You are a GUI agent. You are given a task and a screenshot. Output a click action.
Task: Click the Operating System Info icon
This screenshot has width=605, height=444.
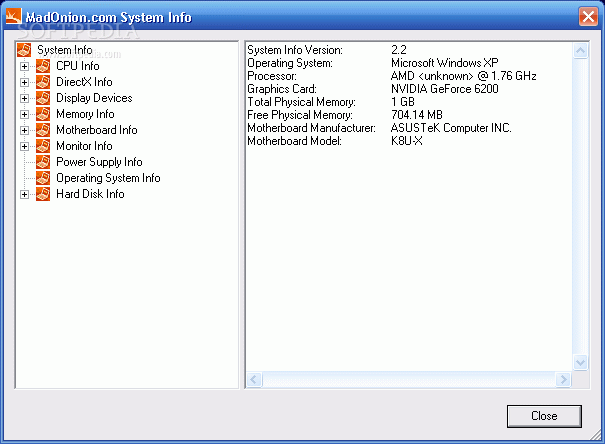[x=43, y=178]
